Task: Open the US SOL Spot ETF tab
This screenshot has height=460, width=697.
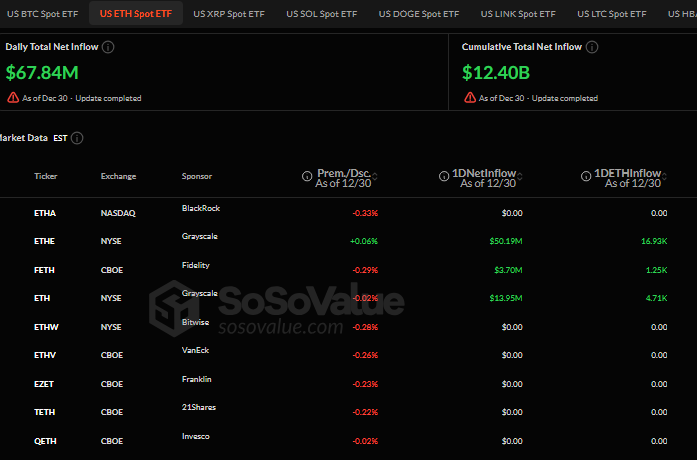Action: pos(321,14)
